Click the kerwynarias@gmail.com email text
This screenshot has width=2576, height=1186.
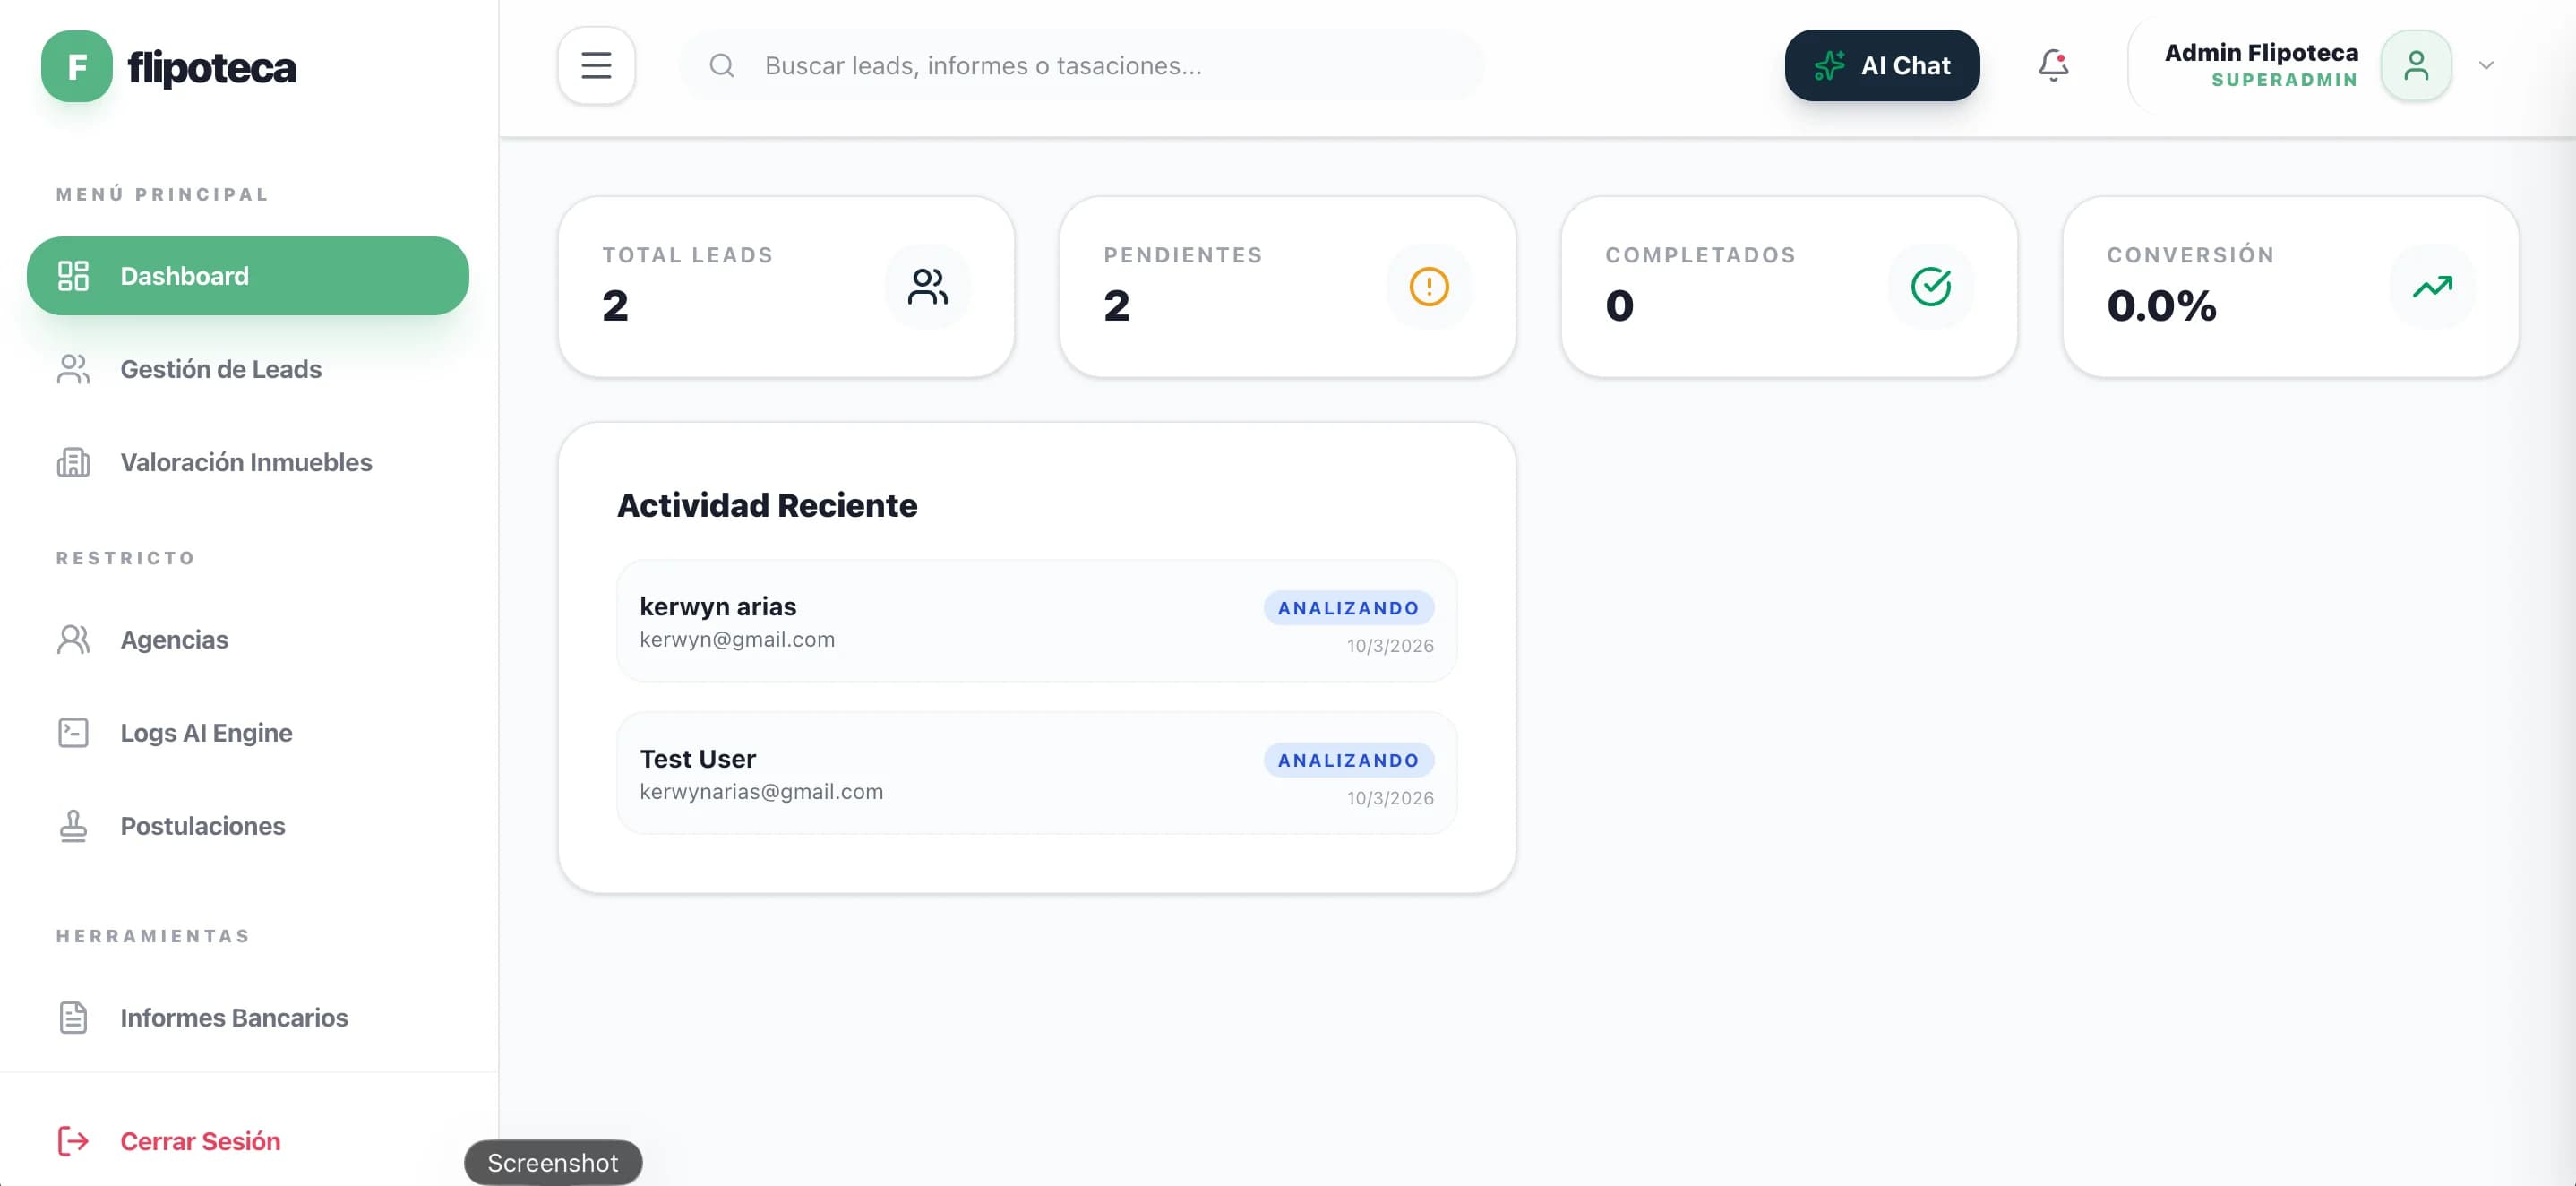(x=761, y=792)
